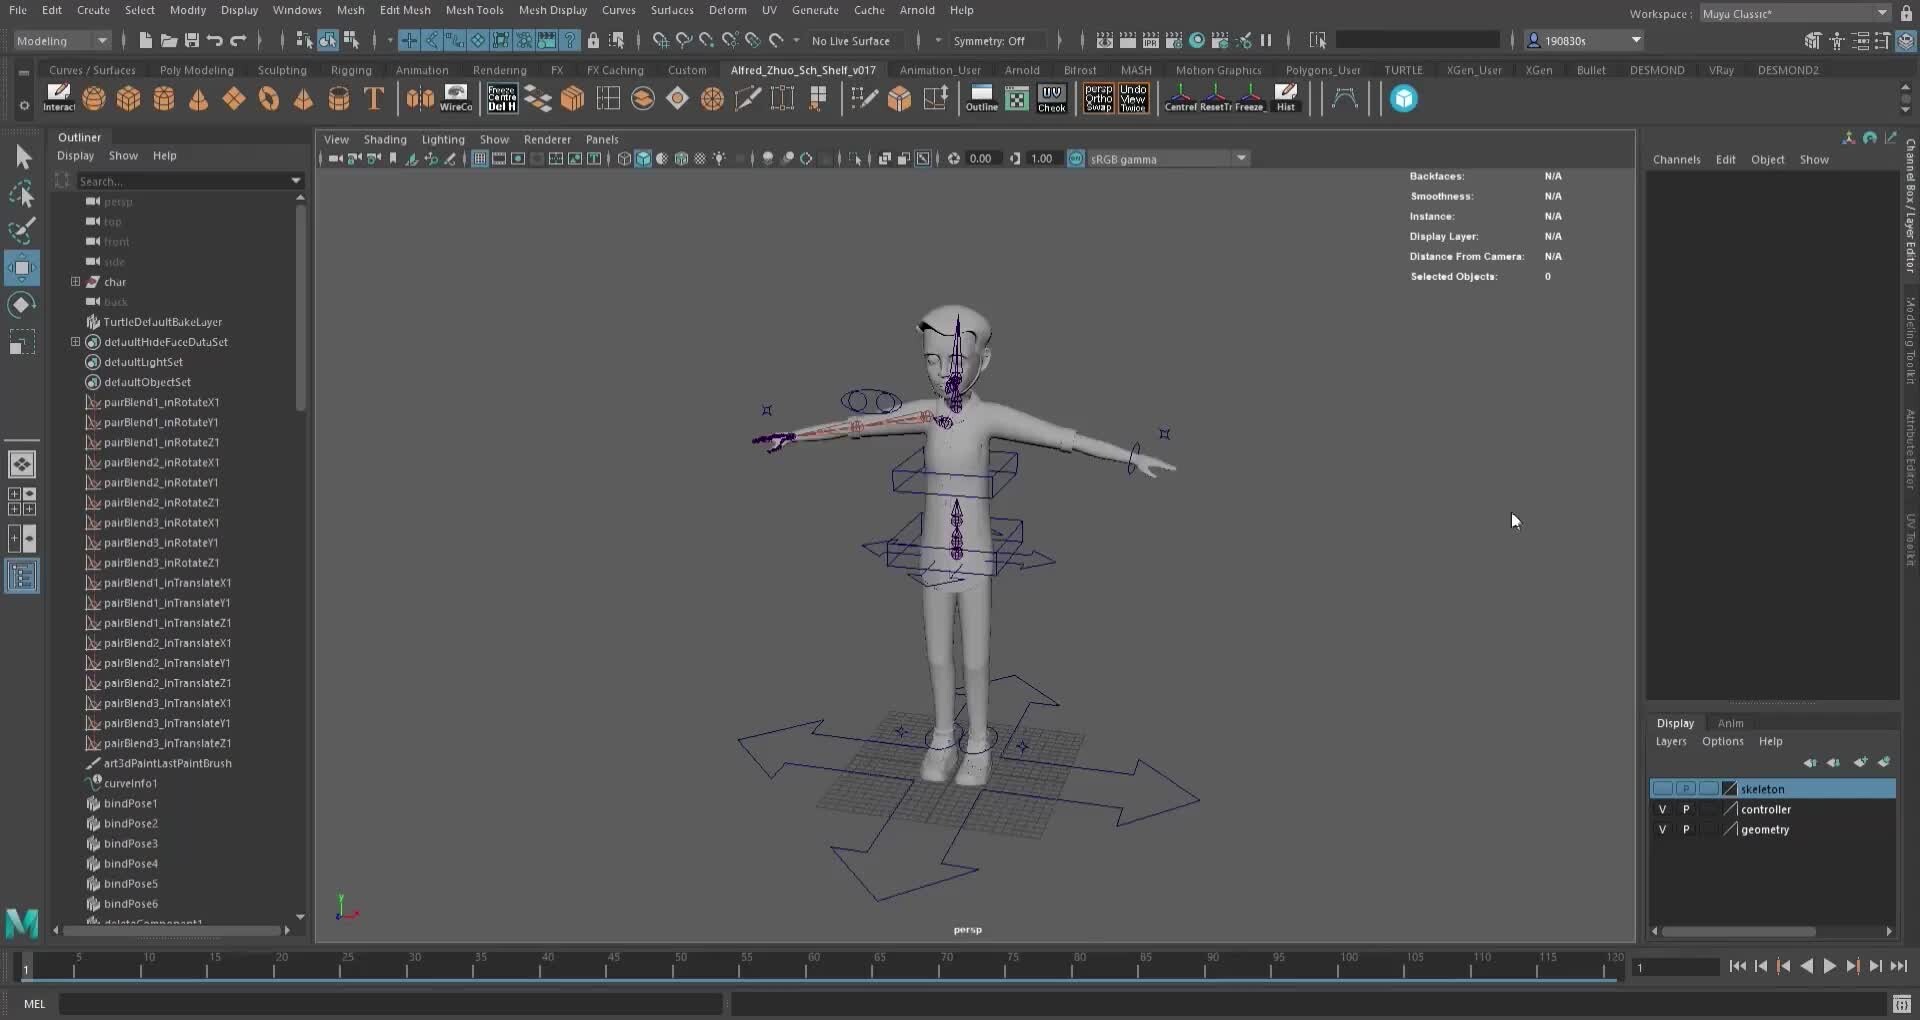Viewport: 1920px width, 1020px height.
Task: Activate the Persp Ortho Swap shelf item
Action: (1099, 98)
